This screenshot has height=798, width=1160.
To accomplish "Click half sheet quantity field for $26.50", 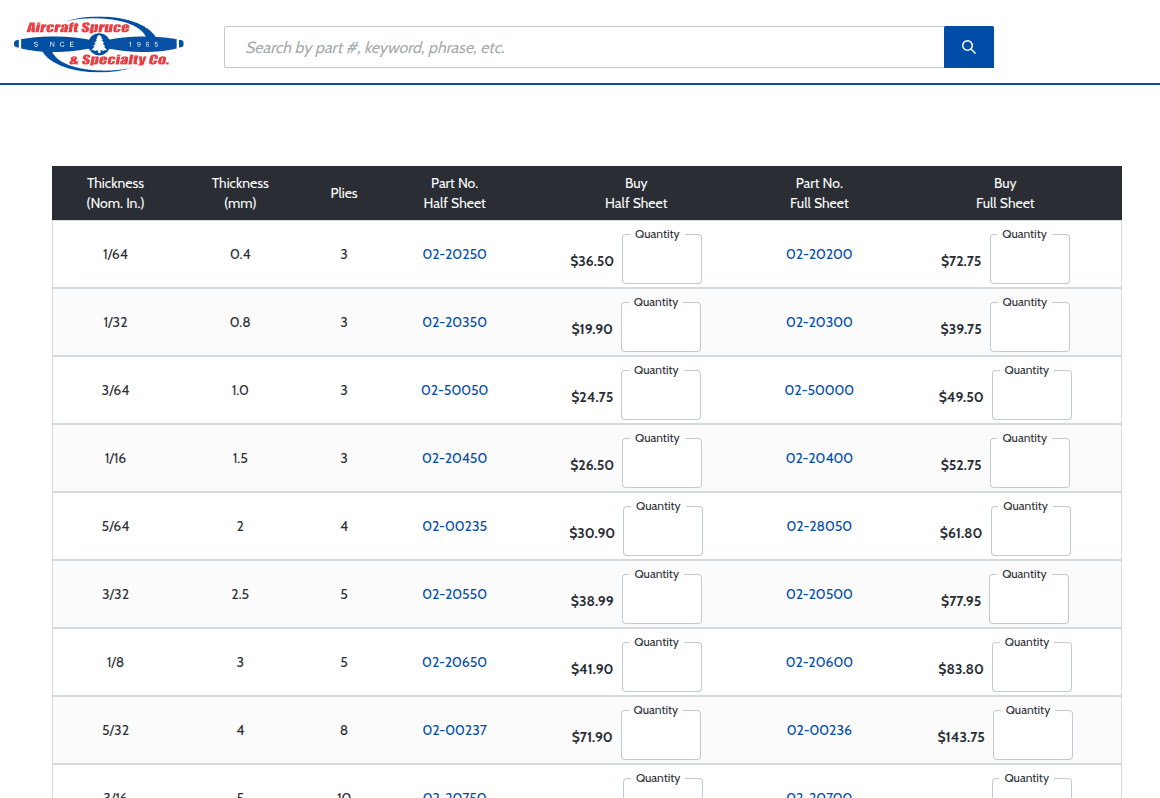I will 661,464.
